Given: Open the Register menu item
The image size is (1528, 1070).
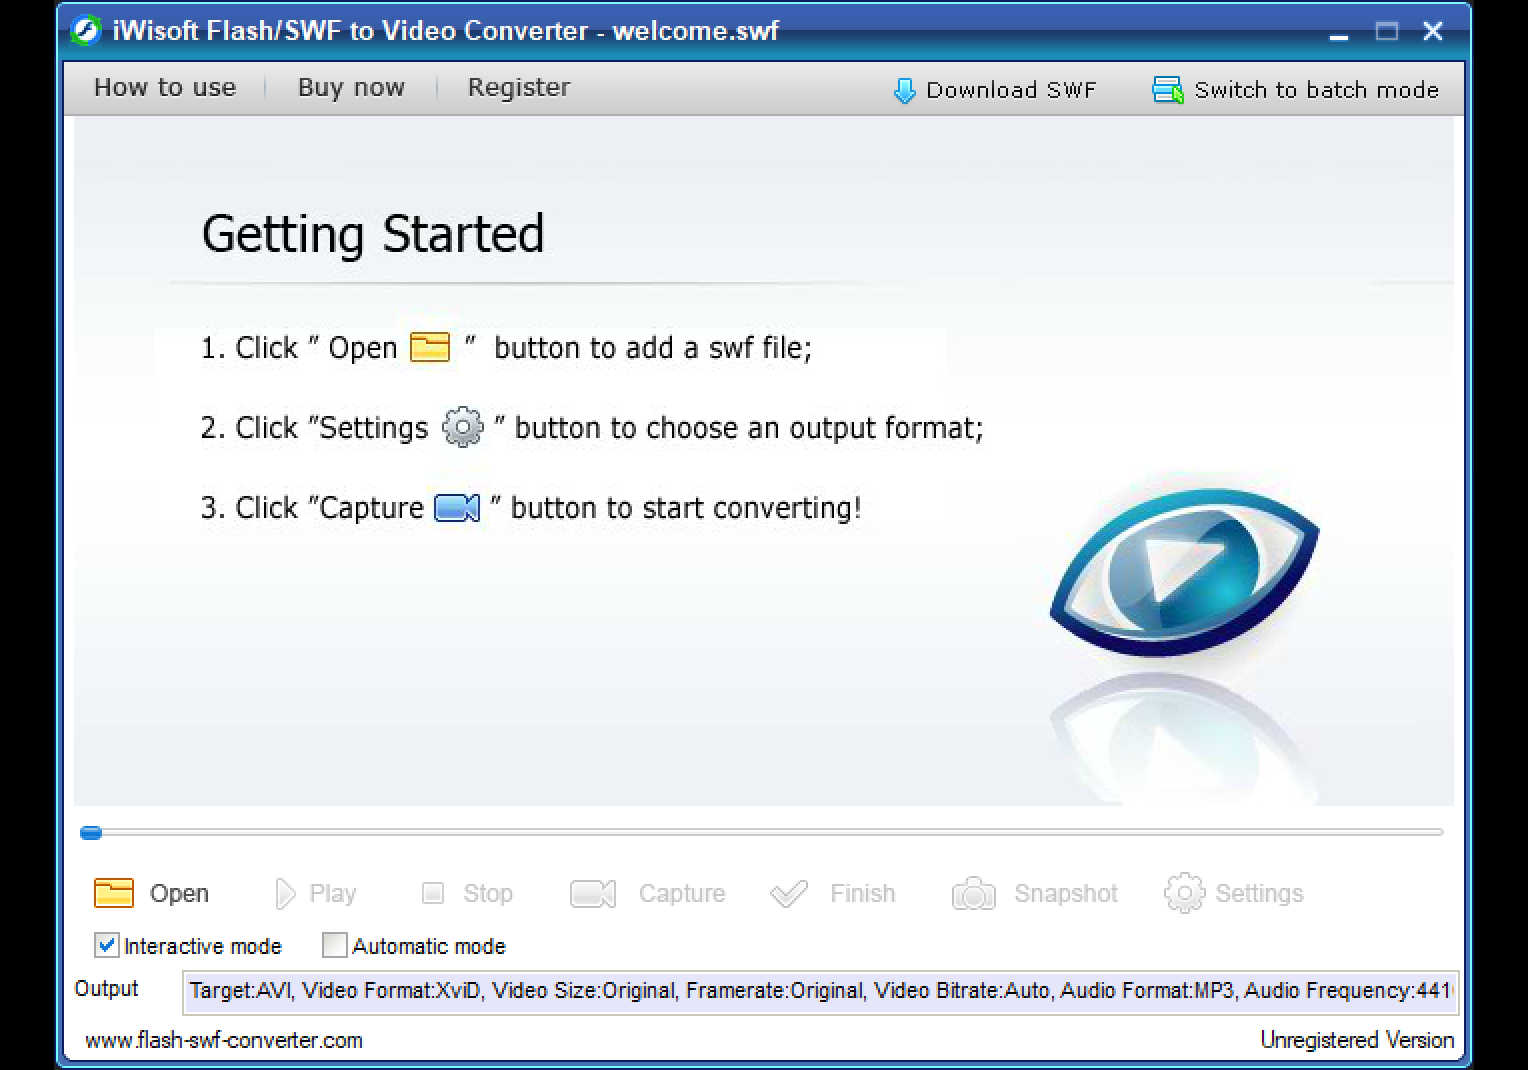Looking at the screenshot, I should pyautogui.click(x=519, y=88).
